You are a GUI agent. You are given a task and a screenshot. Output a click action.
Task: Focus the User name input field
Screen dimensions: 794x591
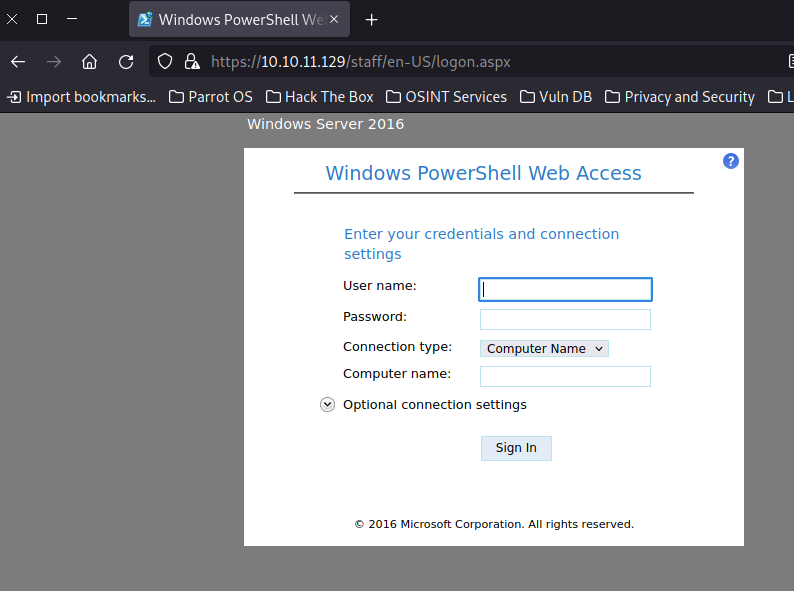[565, 290]
